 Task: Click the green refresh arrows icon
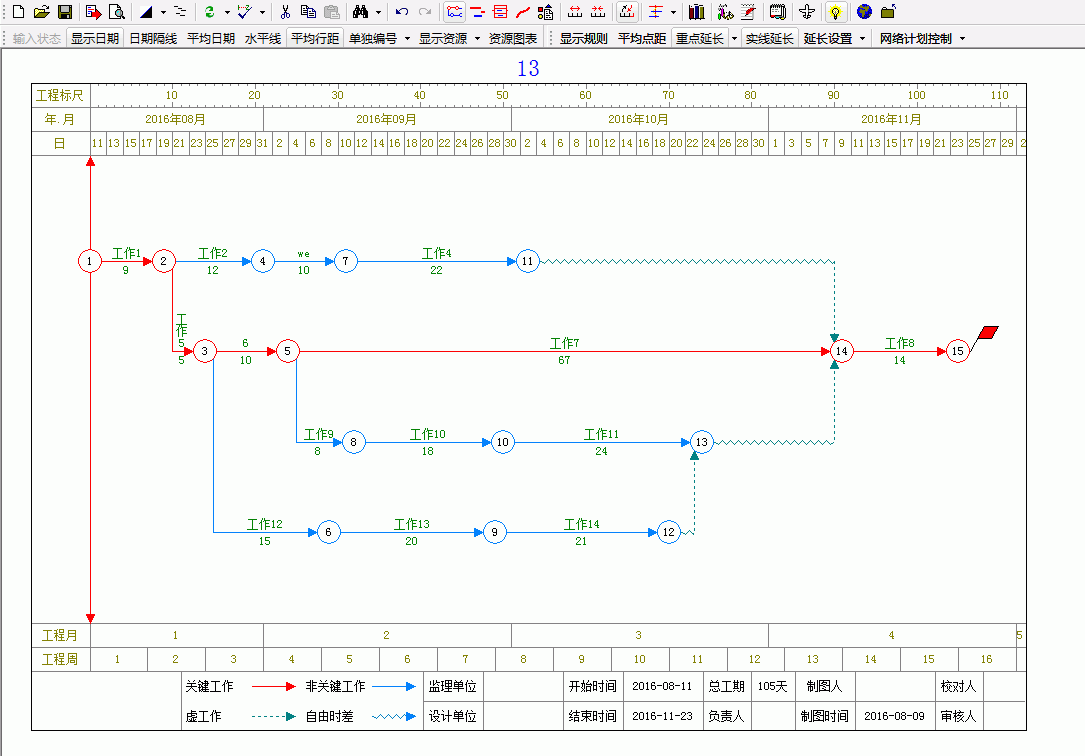coord(210,12)
